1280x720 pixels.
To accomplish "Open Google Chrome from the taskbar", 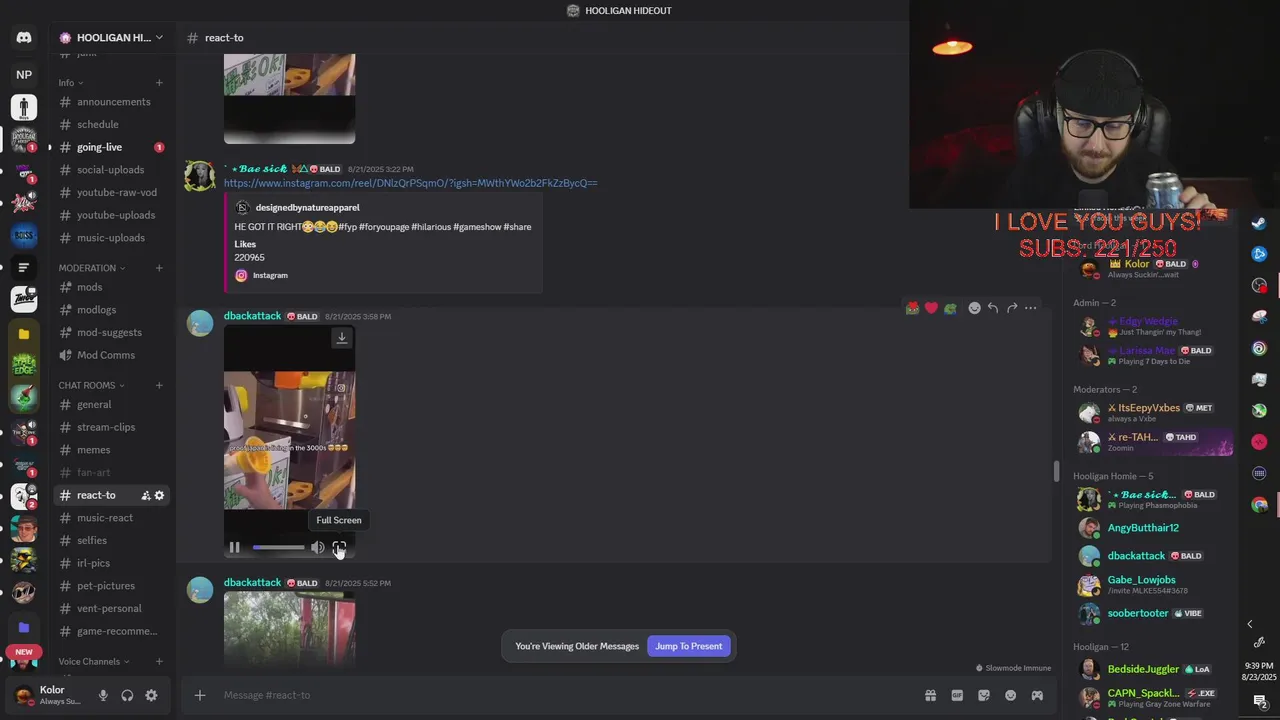I will tap(1259, 505).
